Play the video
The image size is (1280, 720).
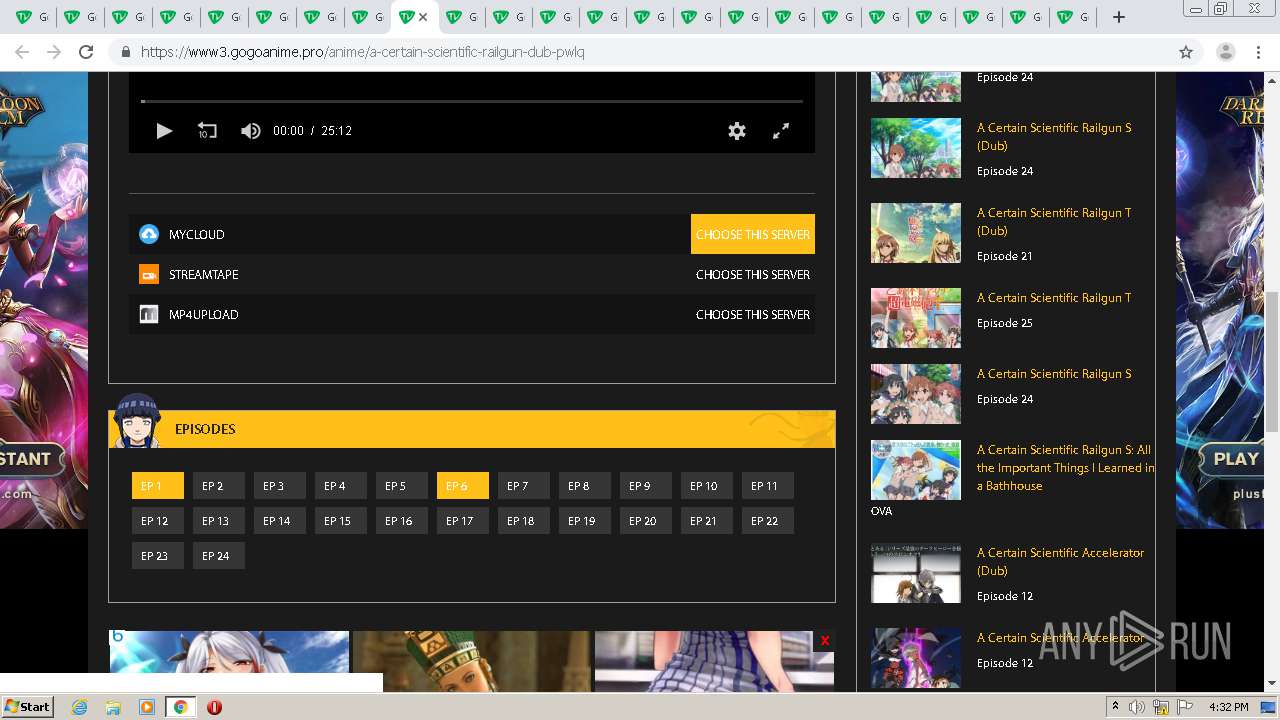[164, 131]
